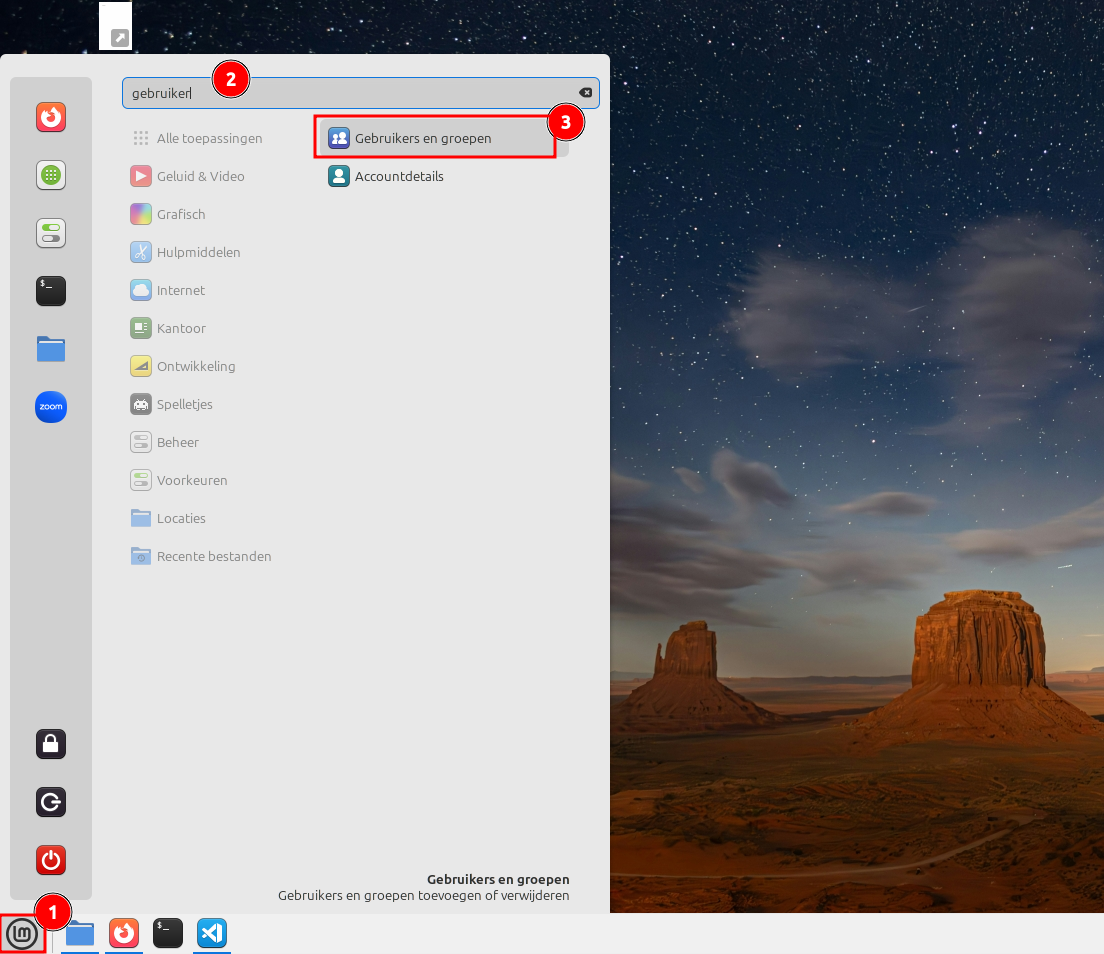Show Alle toepassingen

[208, 138]
